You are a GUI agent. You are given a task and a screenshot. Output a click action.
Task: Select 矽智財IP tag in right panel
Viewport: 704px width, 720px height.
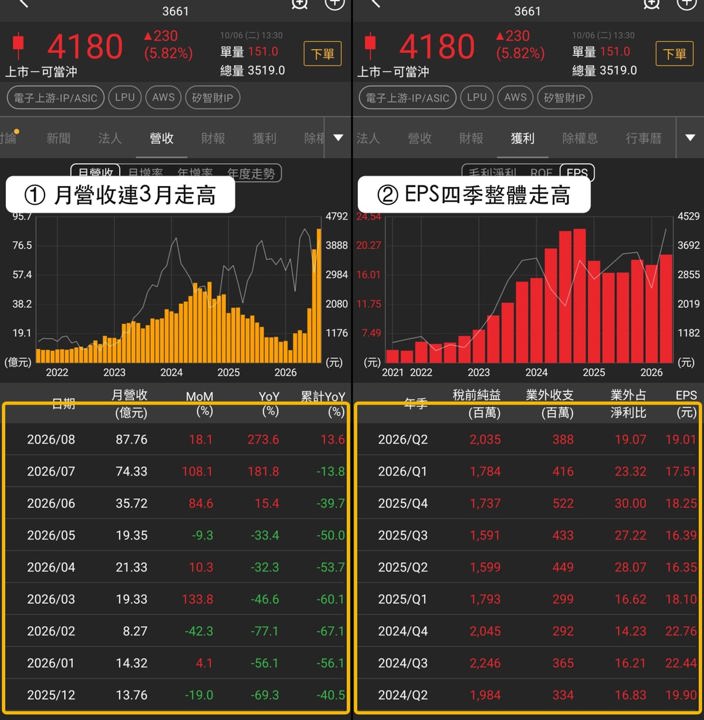(x=564, y=98)
